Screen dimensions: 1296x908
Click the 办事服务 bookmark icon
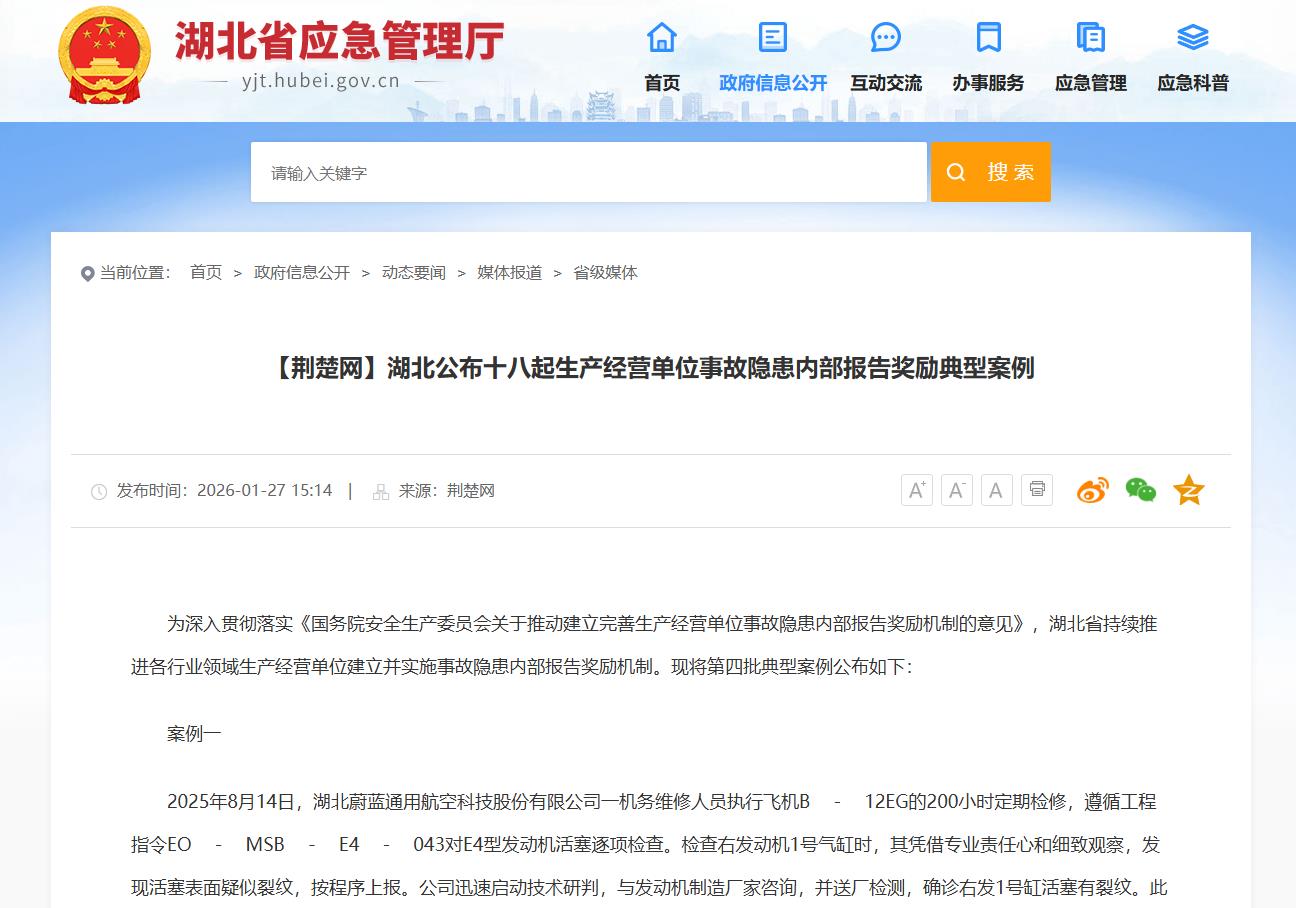coord(988,38)
